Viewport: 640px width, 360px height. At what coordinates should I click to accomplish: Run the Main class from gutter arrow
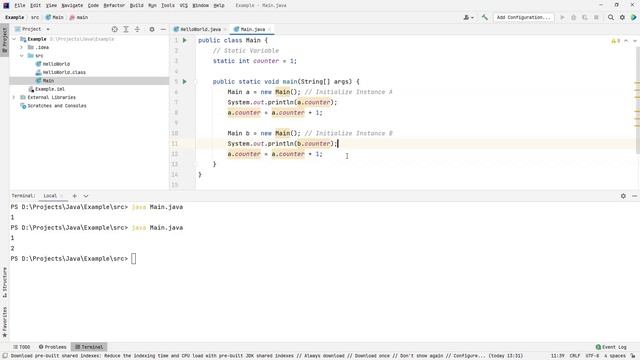click(184, 40)
